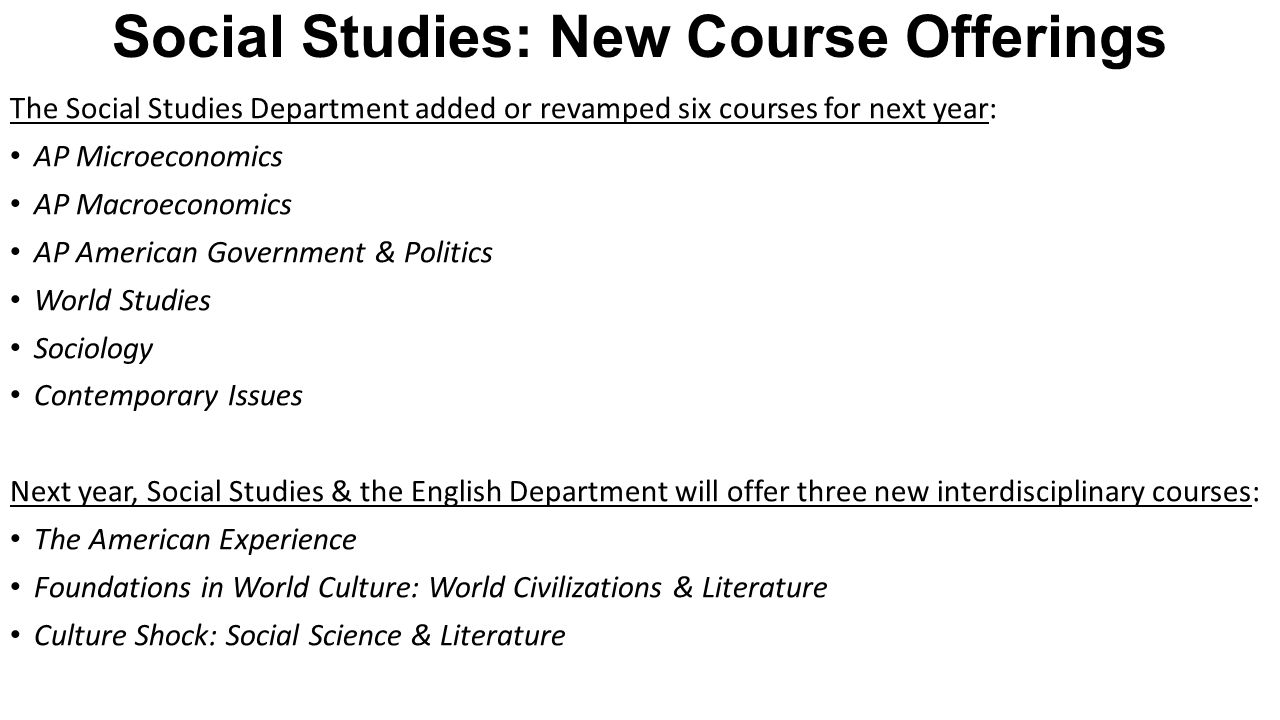1280x720 pixels.
Task: Click the slide title Social Studies: New Course Offerings
Action: point(639,39)
